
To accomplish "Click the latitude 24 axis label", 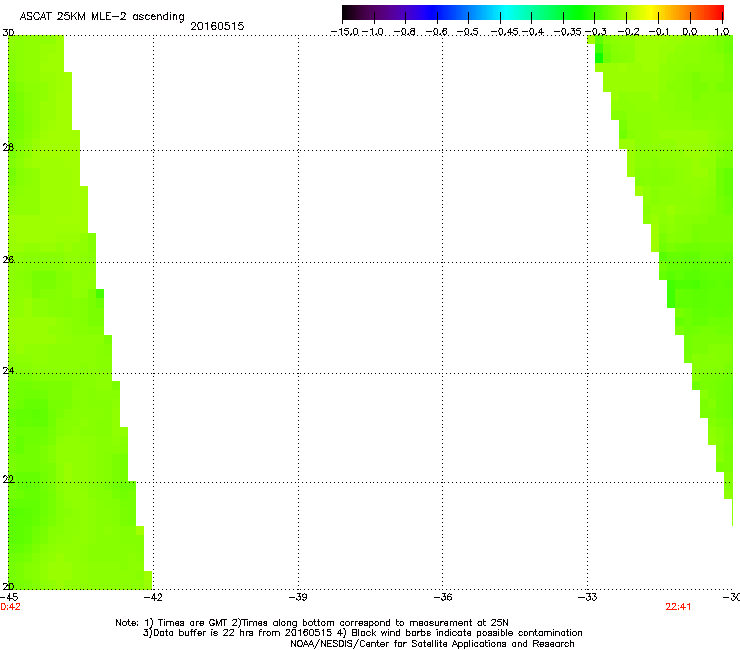I will tap(8, 371).
